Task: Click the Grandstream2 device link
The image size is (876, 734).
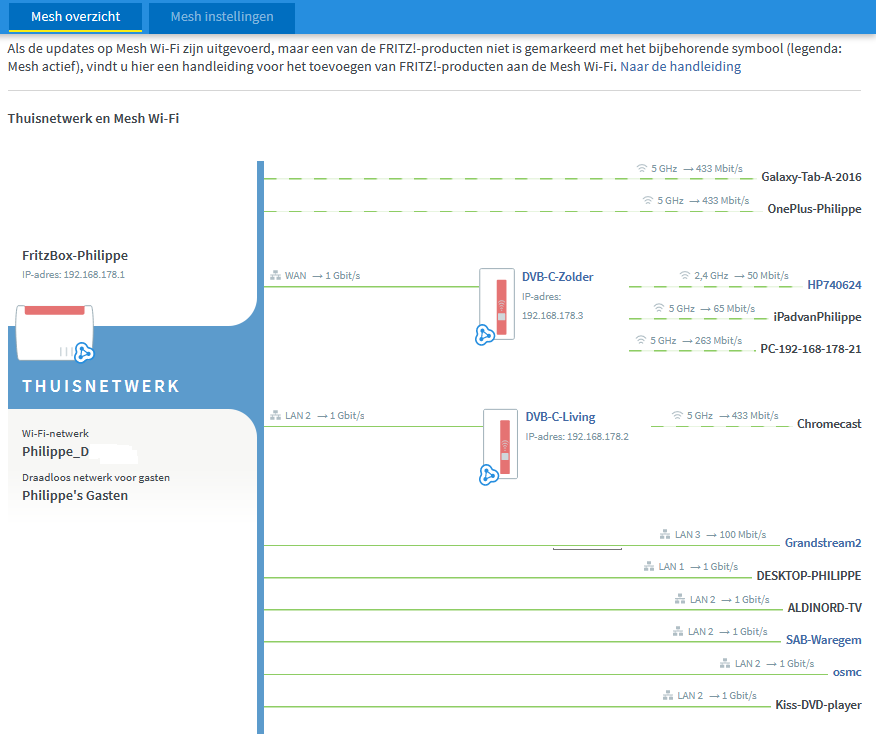Action: click(x=823, y=544)
